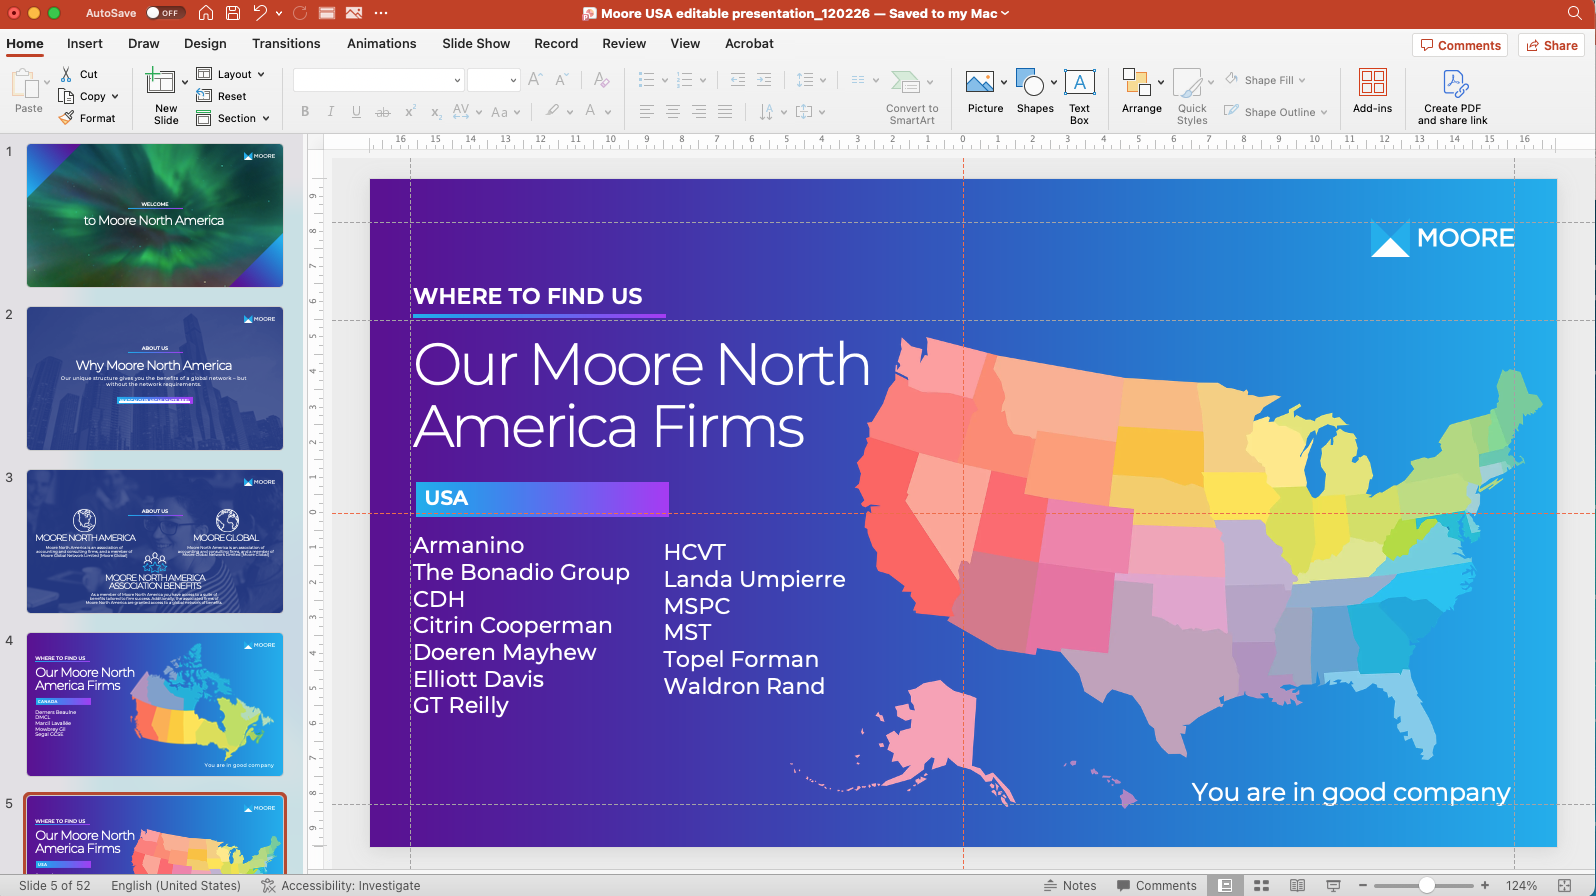Toggle superscript formatting
Image resolution: width=1596 pixels, height=896 pixels.
409,112
